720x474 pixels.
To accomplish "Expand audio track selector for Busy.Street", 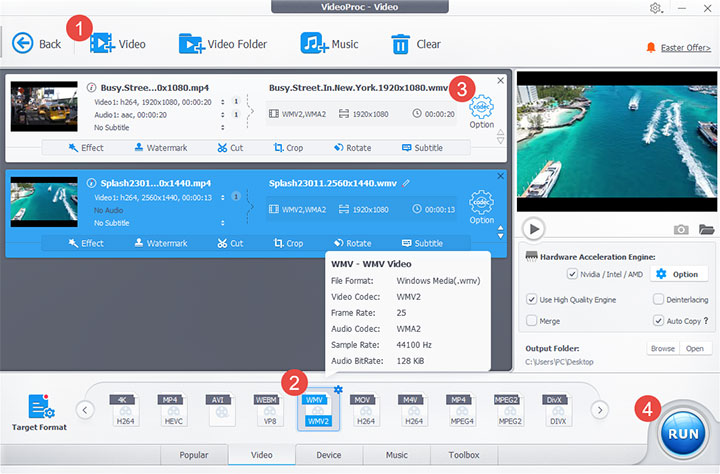I will 223,115.
